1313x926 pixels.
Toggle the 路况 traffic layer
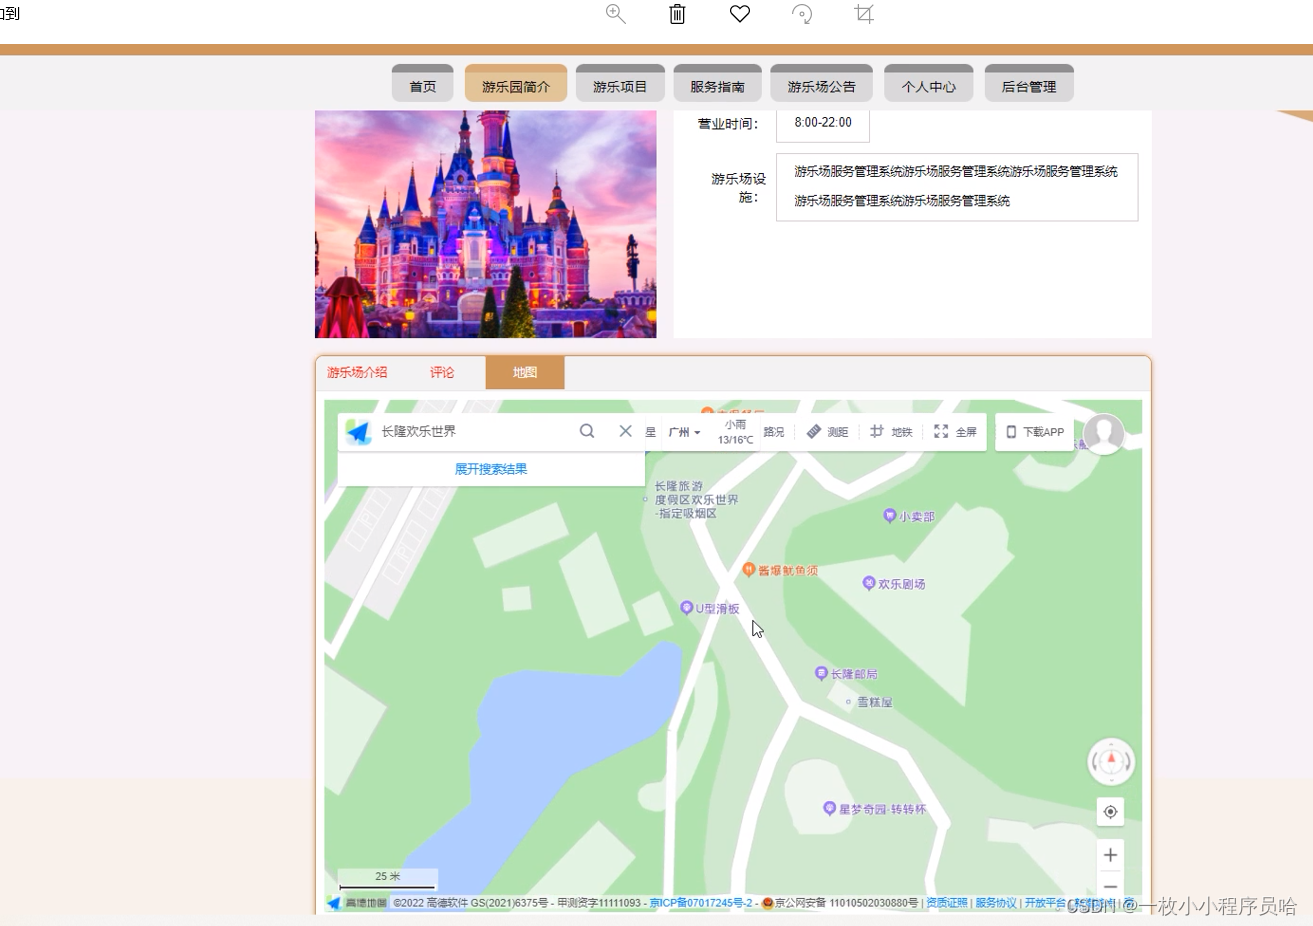tap(774, 432)
